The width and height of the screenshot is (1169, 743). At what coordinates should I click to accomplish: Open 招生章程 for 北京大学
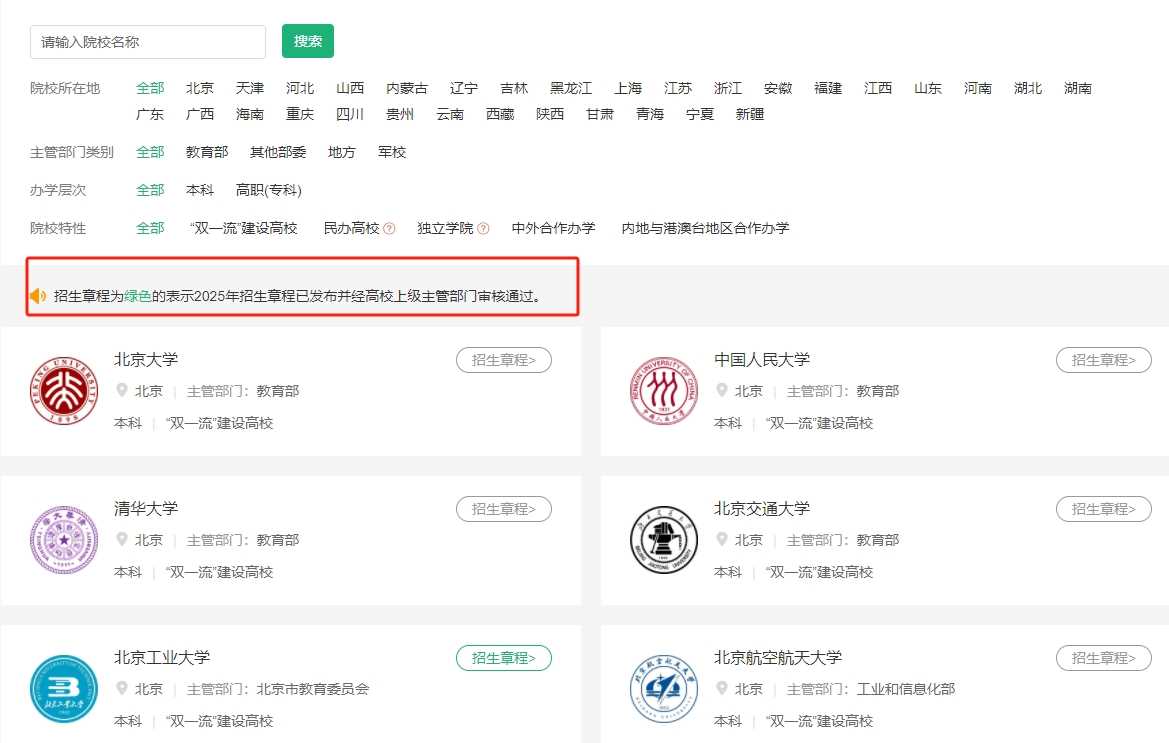[504, 360]
